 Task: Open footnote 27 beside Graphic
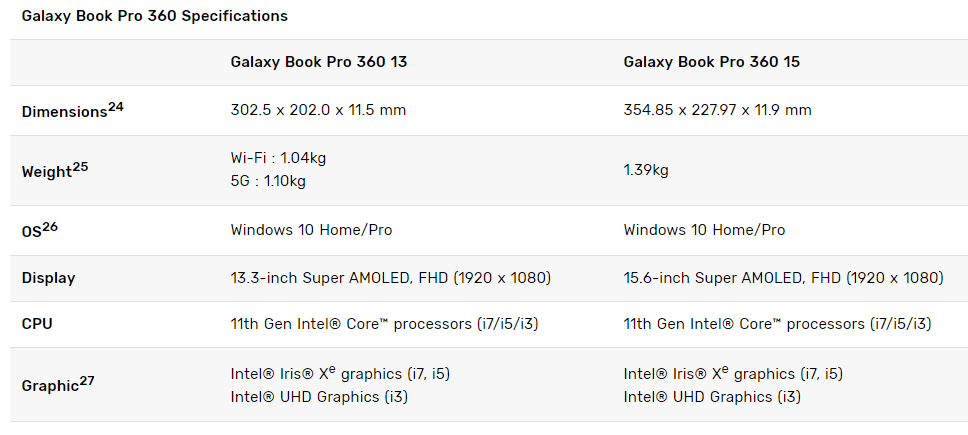[87, 380]
